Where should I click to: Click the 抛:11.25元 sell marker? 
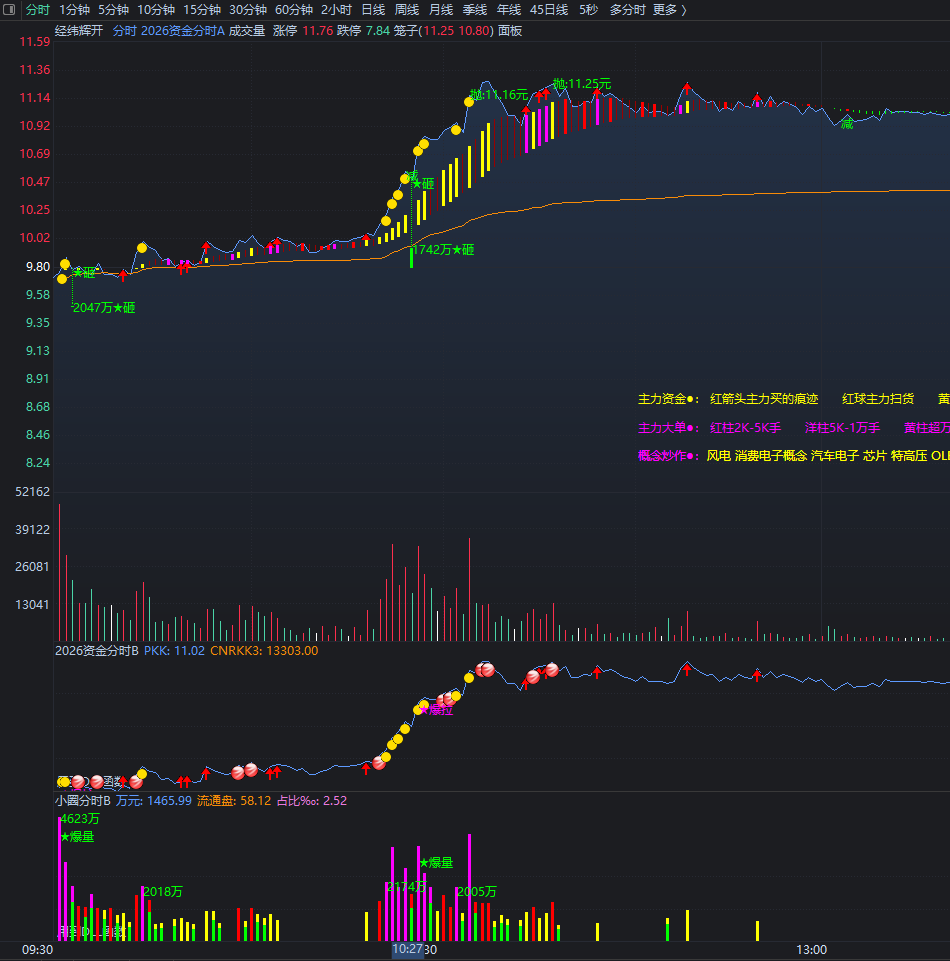point(582,84)
